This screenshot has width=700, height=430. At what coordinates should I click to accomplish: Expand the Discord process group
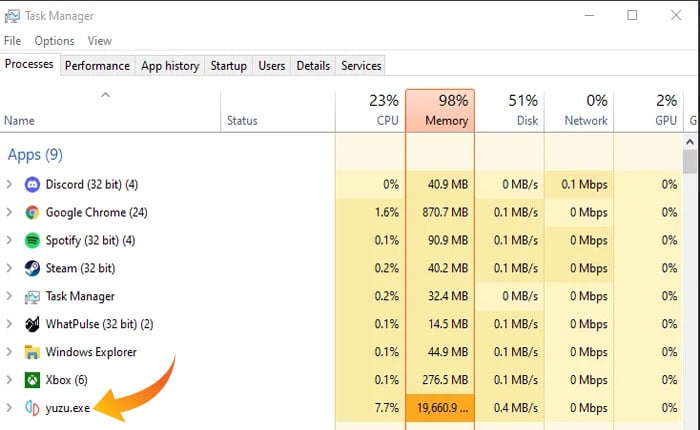(x=10, y=184)
